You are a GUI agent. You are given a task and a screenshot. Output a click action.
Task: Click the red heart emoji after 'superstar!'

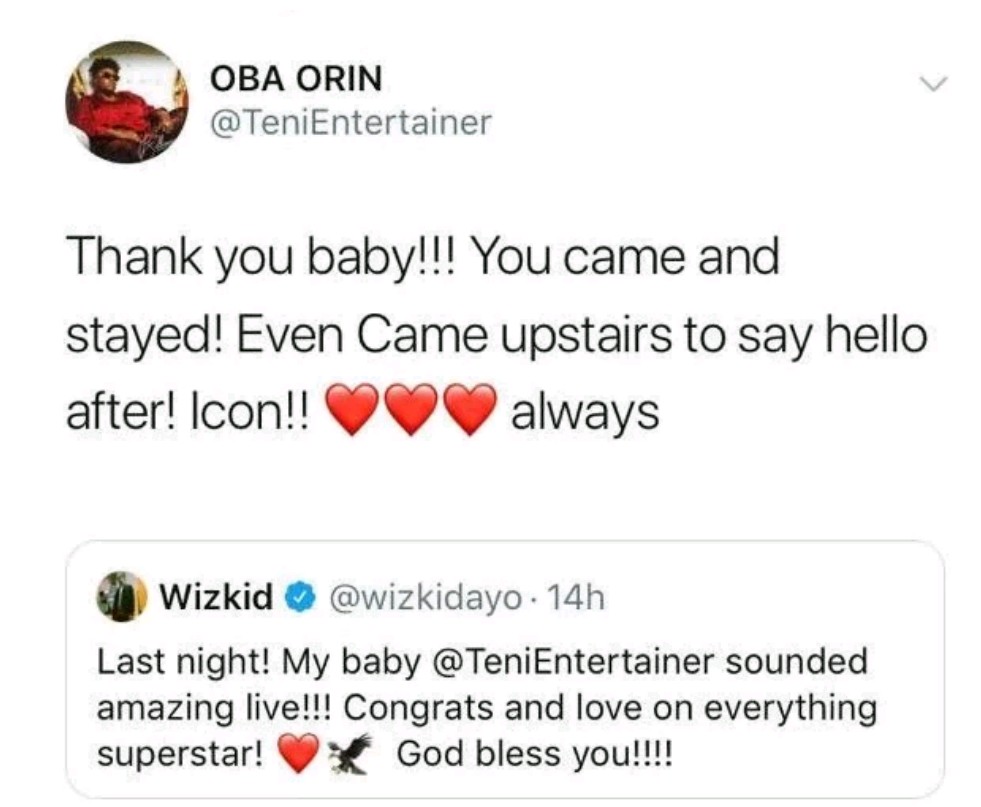click(x=297, y=753)
